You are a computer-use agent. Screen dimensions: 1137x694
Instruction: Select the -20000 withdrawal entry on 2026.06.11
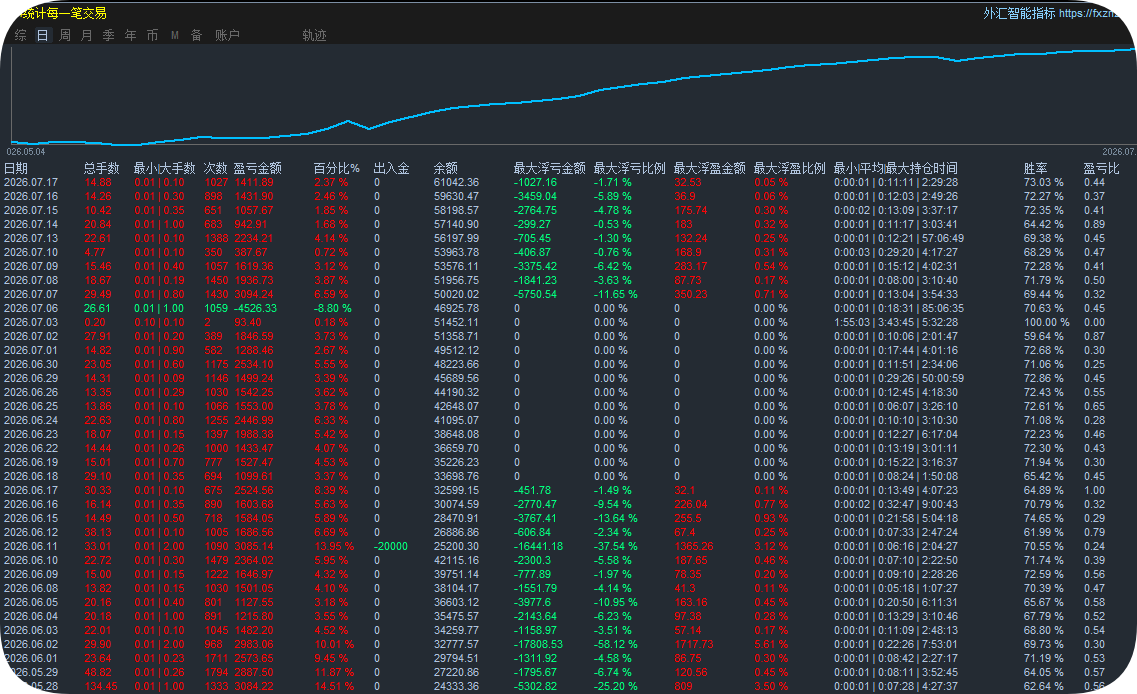(x=391, y=546)
